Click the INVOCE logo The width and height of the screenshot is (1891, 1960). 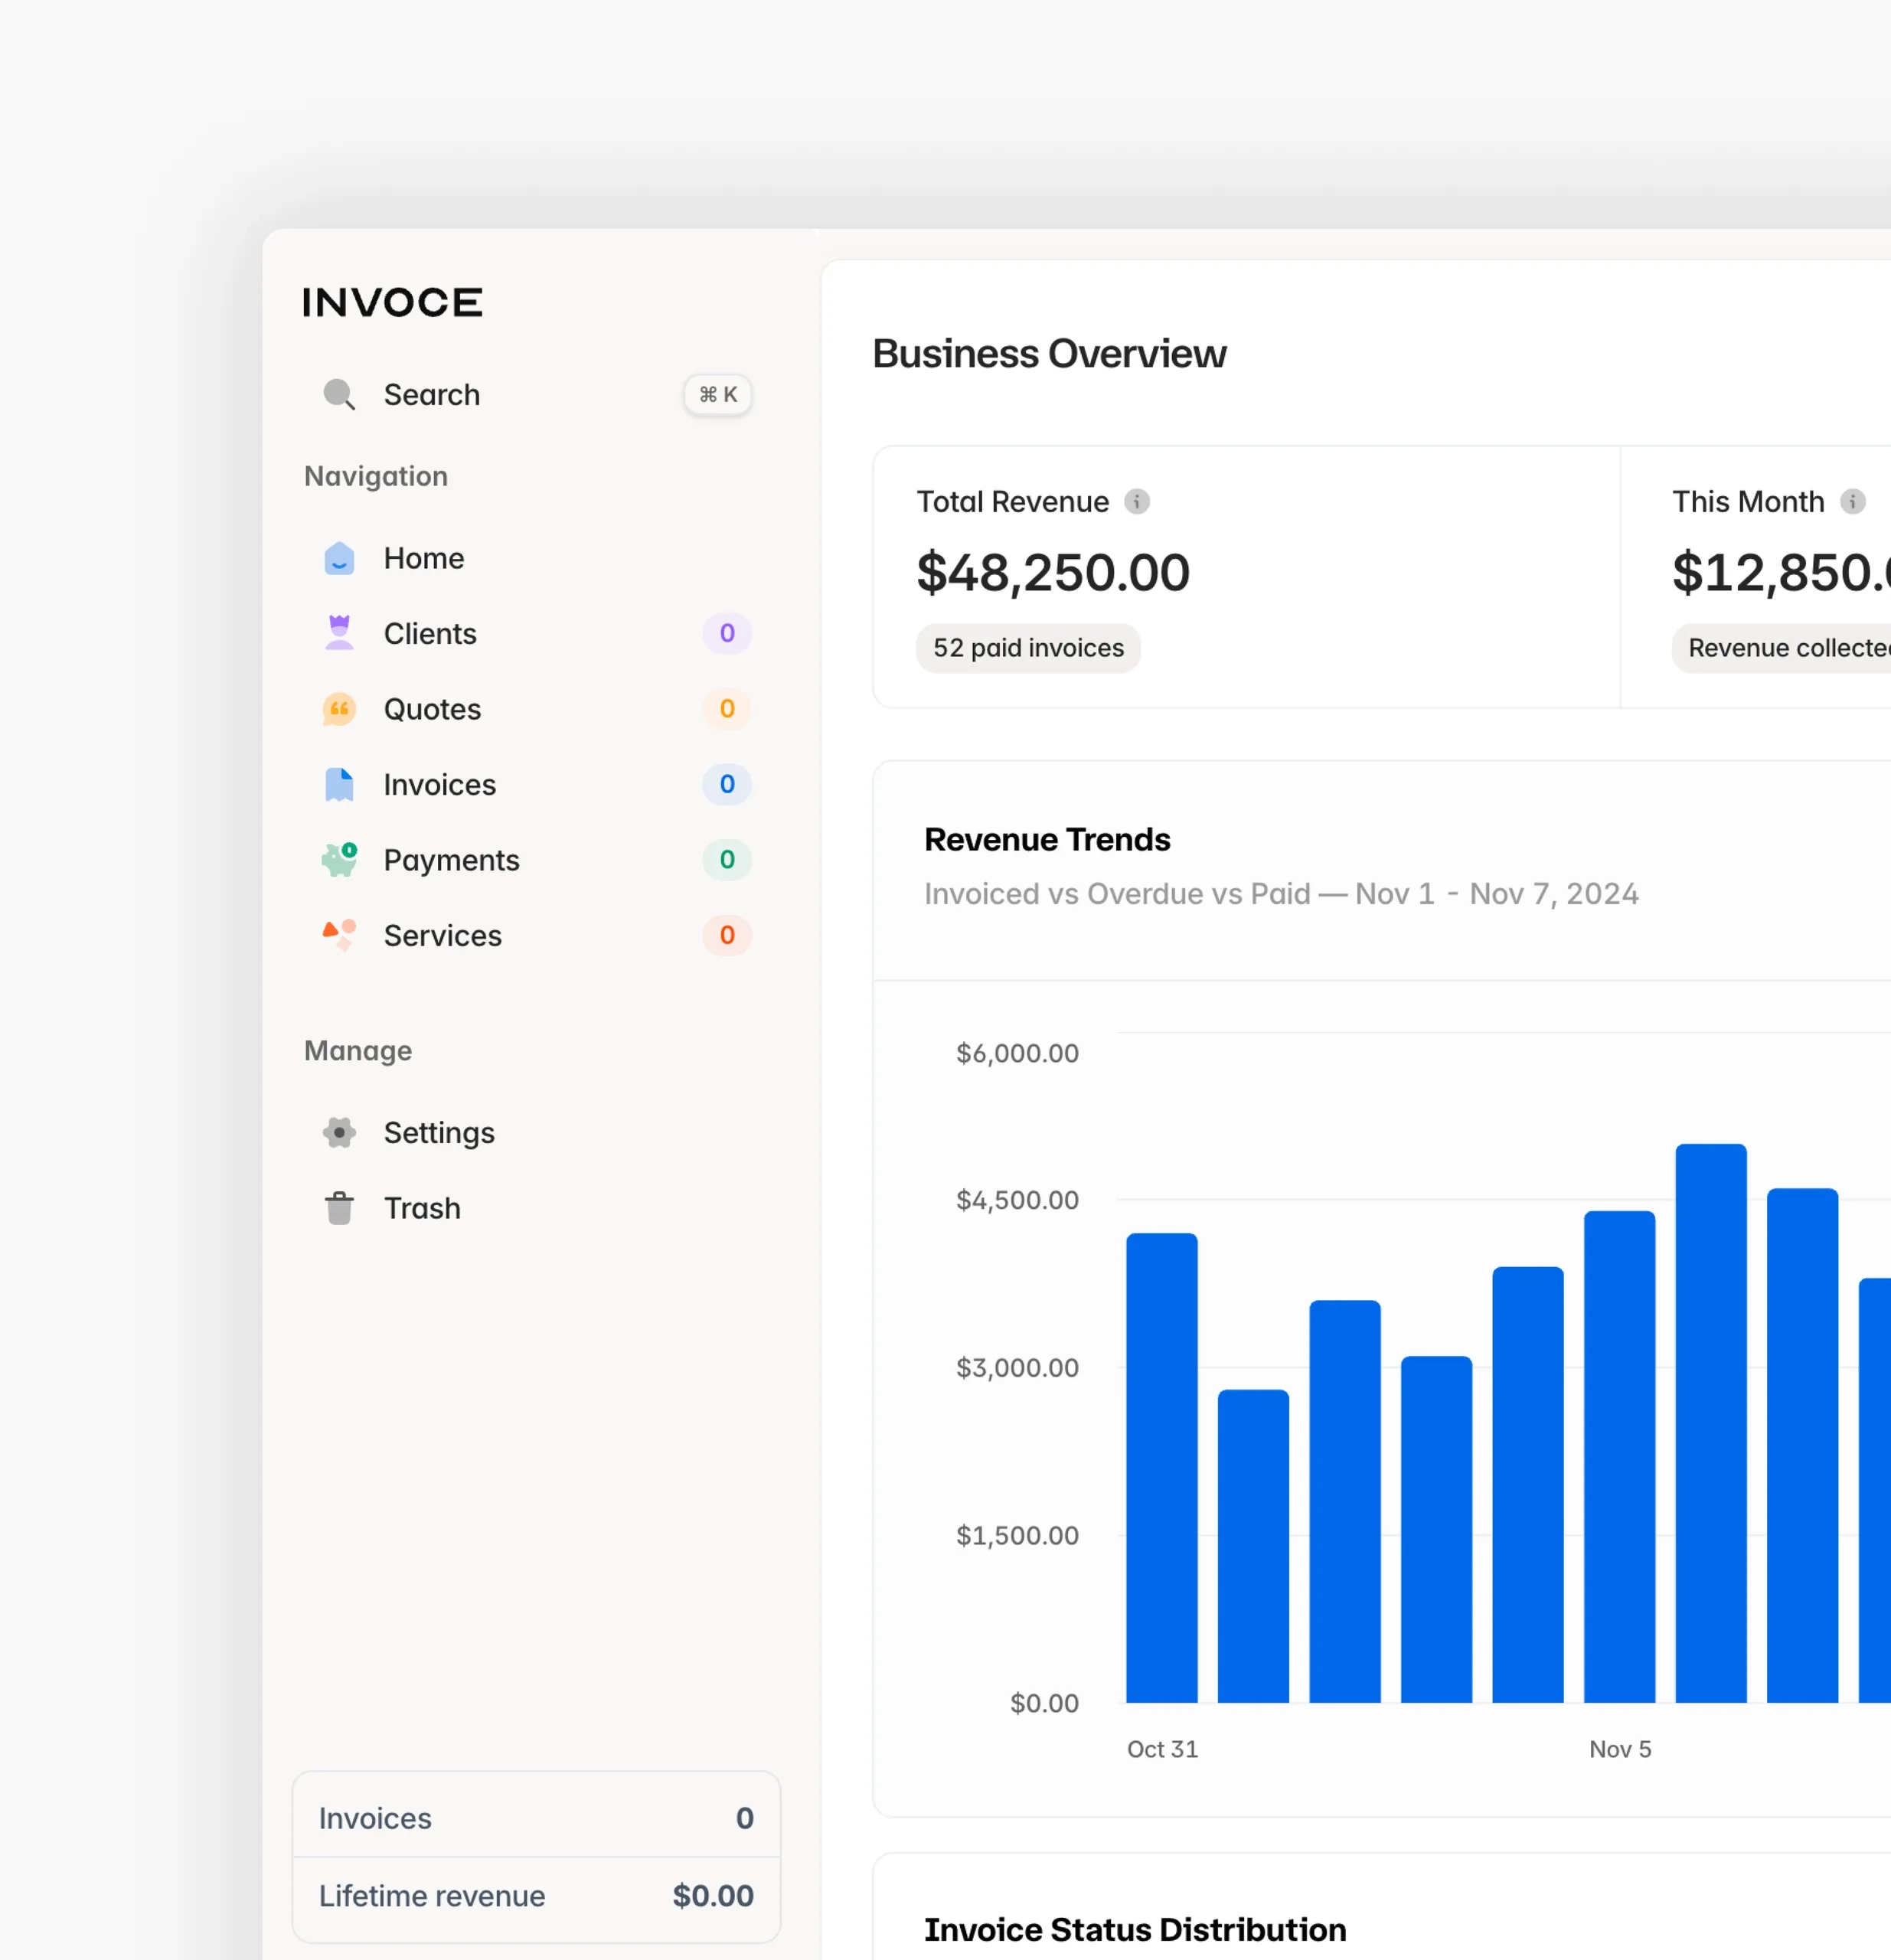click(392, 301)
